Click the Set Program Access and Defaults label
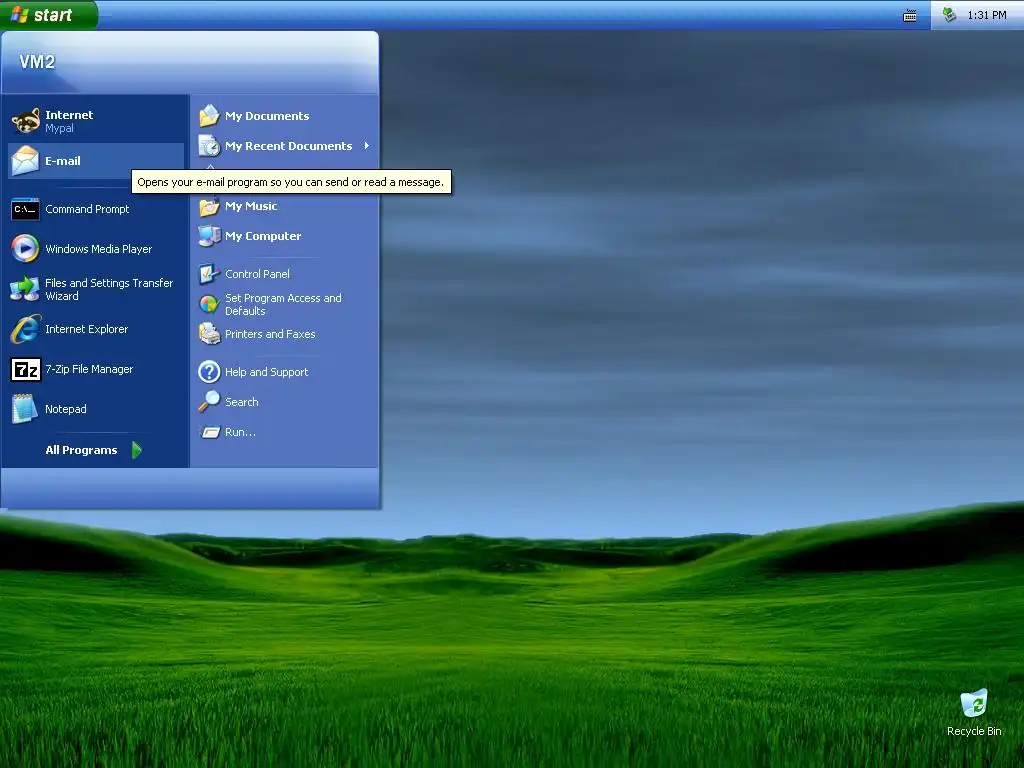Image resolution: width=1024 pixels, height=768 pixels. (283, 304)
